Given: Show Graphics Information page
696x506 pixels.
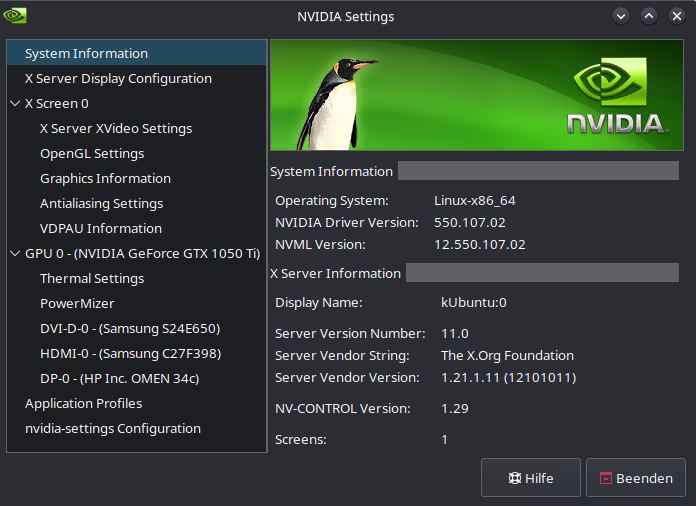Looking at the screenshot, I should coord(137,178).
